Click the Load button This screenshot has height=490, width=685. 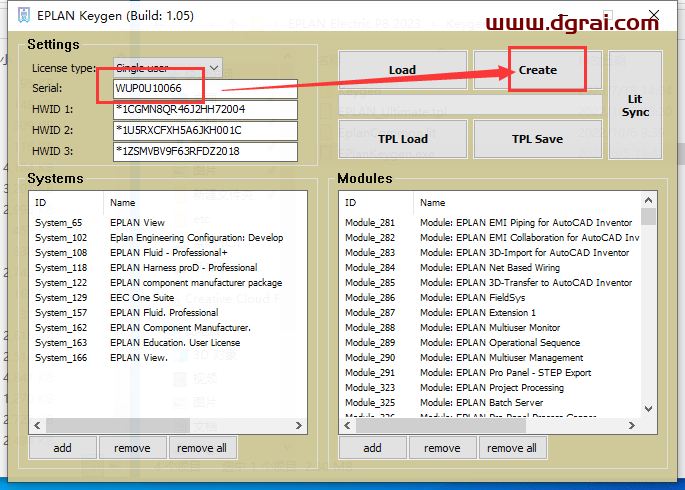click(402, 70)
